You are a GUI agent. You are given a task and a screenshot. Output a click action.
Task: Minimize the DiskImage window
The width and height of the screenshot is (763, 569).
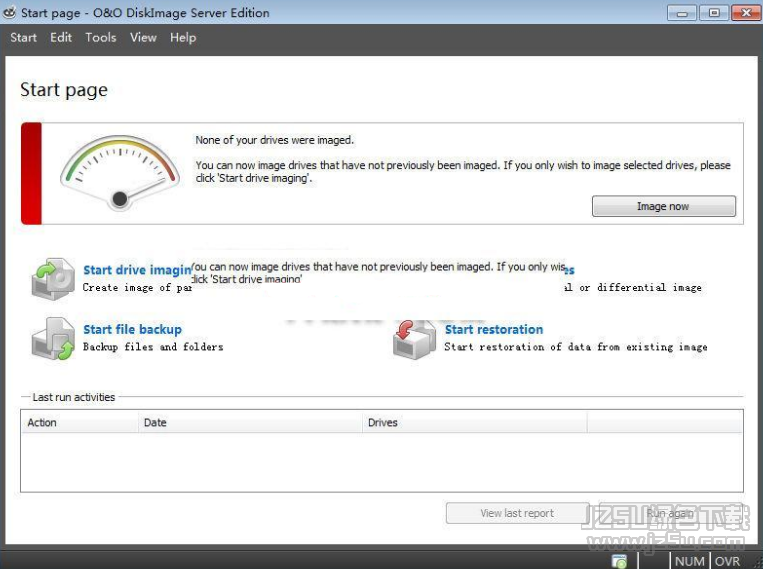point(682,13)
